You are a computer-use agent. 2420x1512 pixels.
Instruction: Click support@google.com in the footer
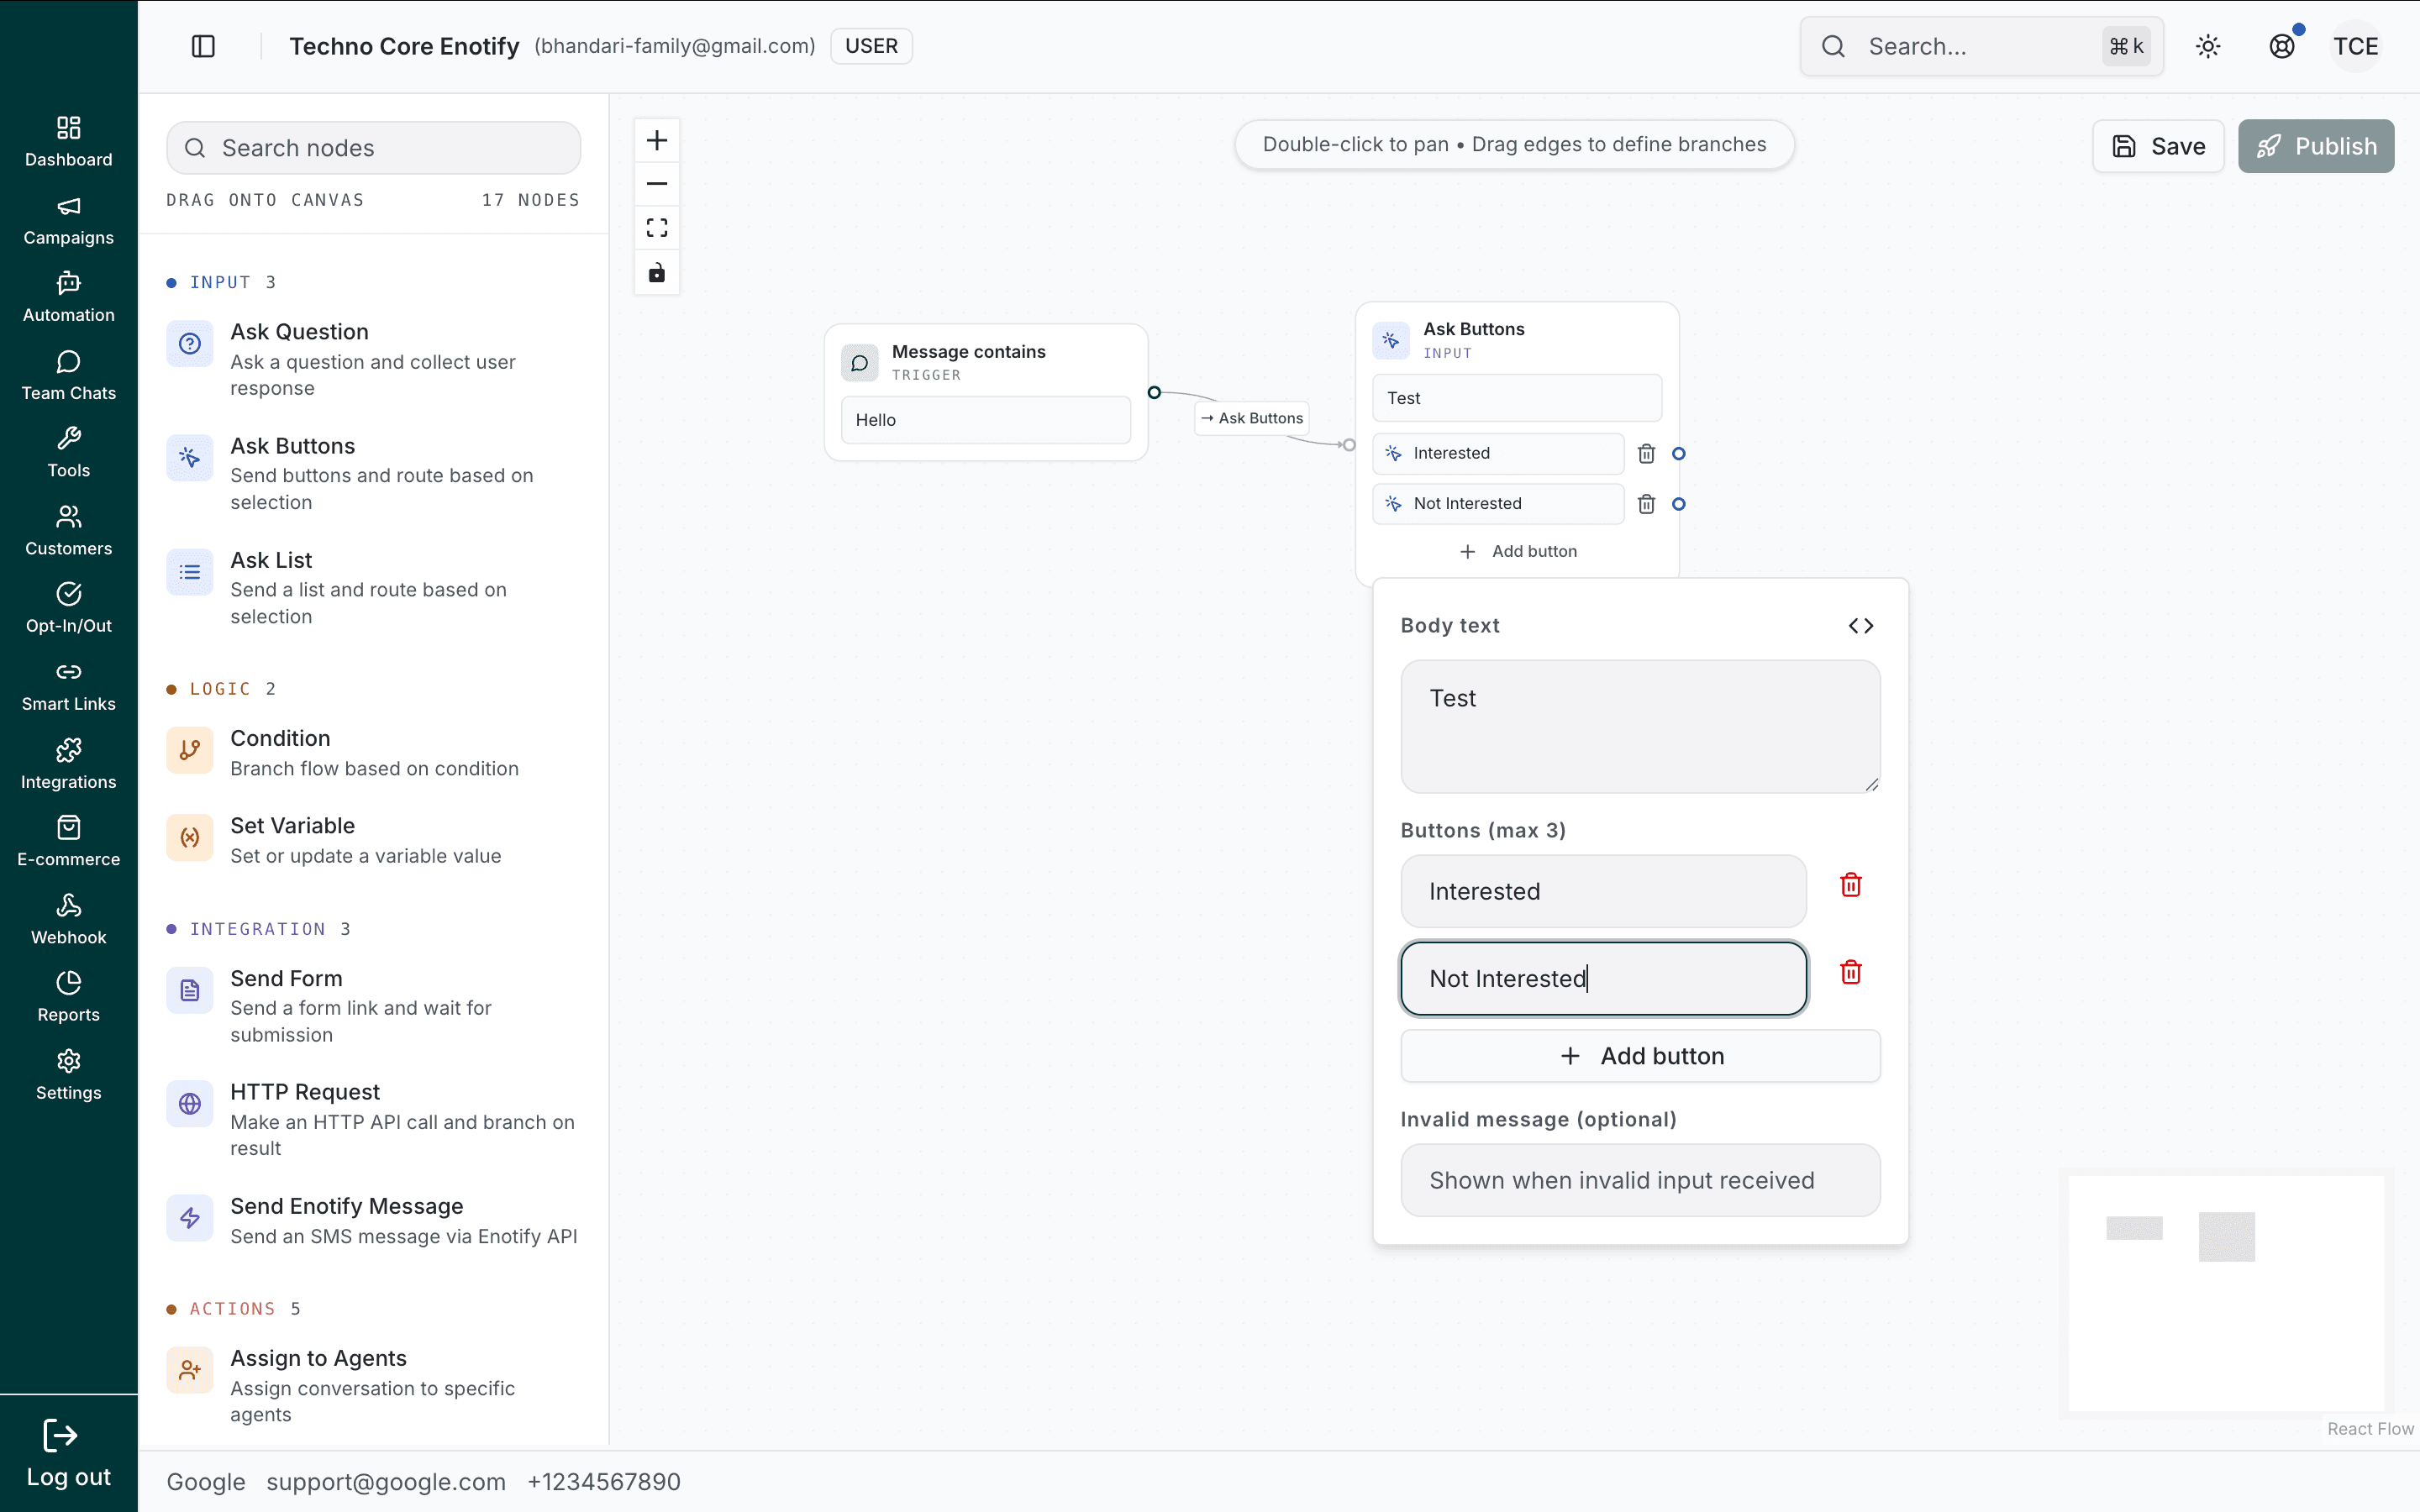tap(386, 1482)
